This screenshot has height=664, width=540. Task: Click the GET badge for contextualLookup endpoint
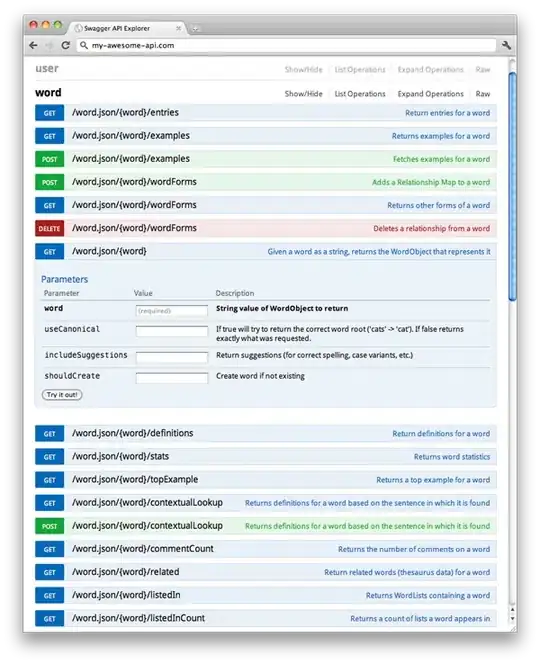(x=50, y=503)
